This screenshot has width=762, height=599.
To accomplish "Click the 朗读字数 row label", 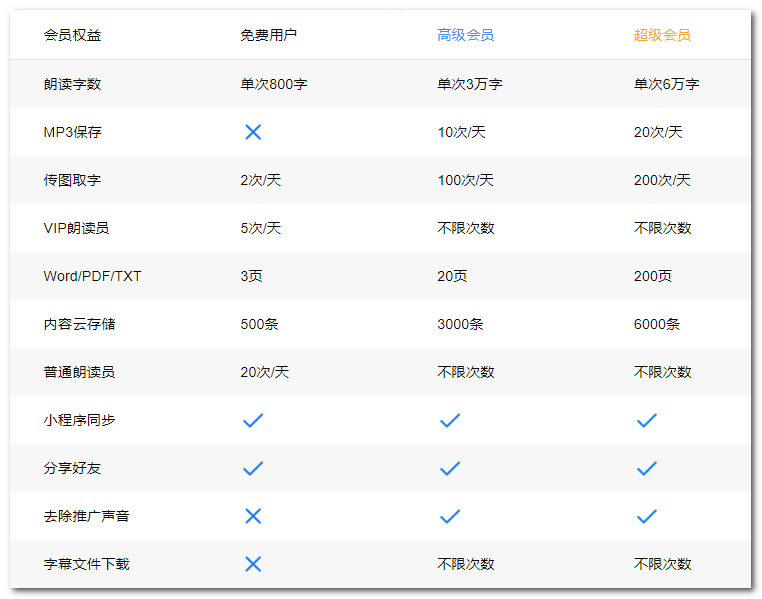I will click(x=72, y=84).
